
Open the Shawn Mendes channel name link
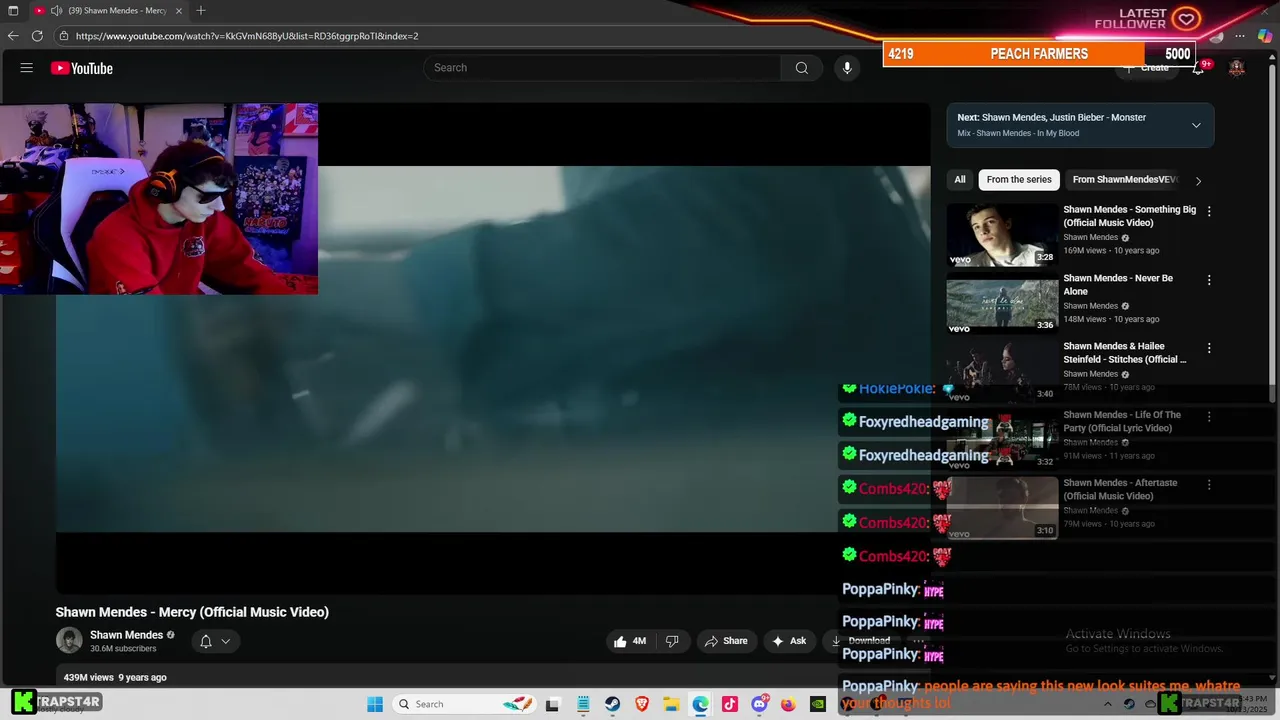[126, 635]
